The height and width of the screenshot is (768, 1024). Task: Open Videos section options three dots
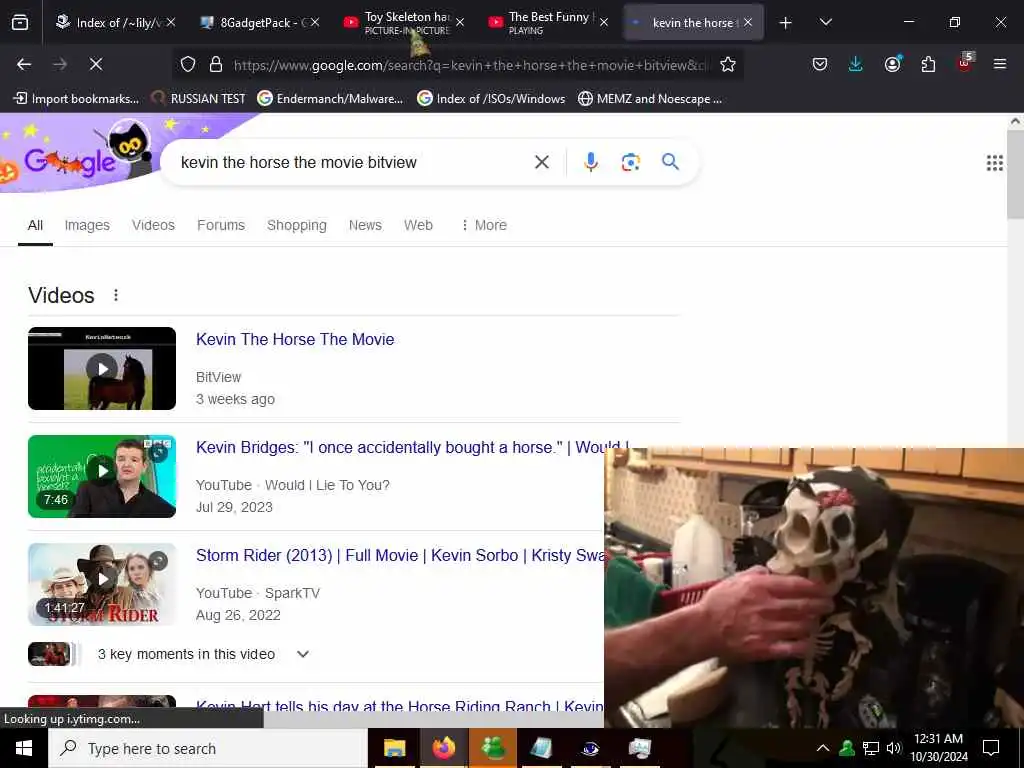(116, 295)
